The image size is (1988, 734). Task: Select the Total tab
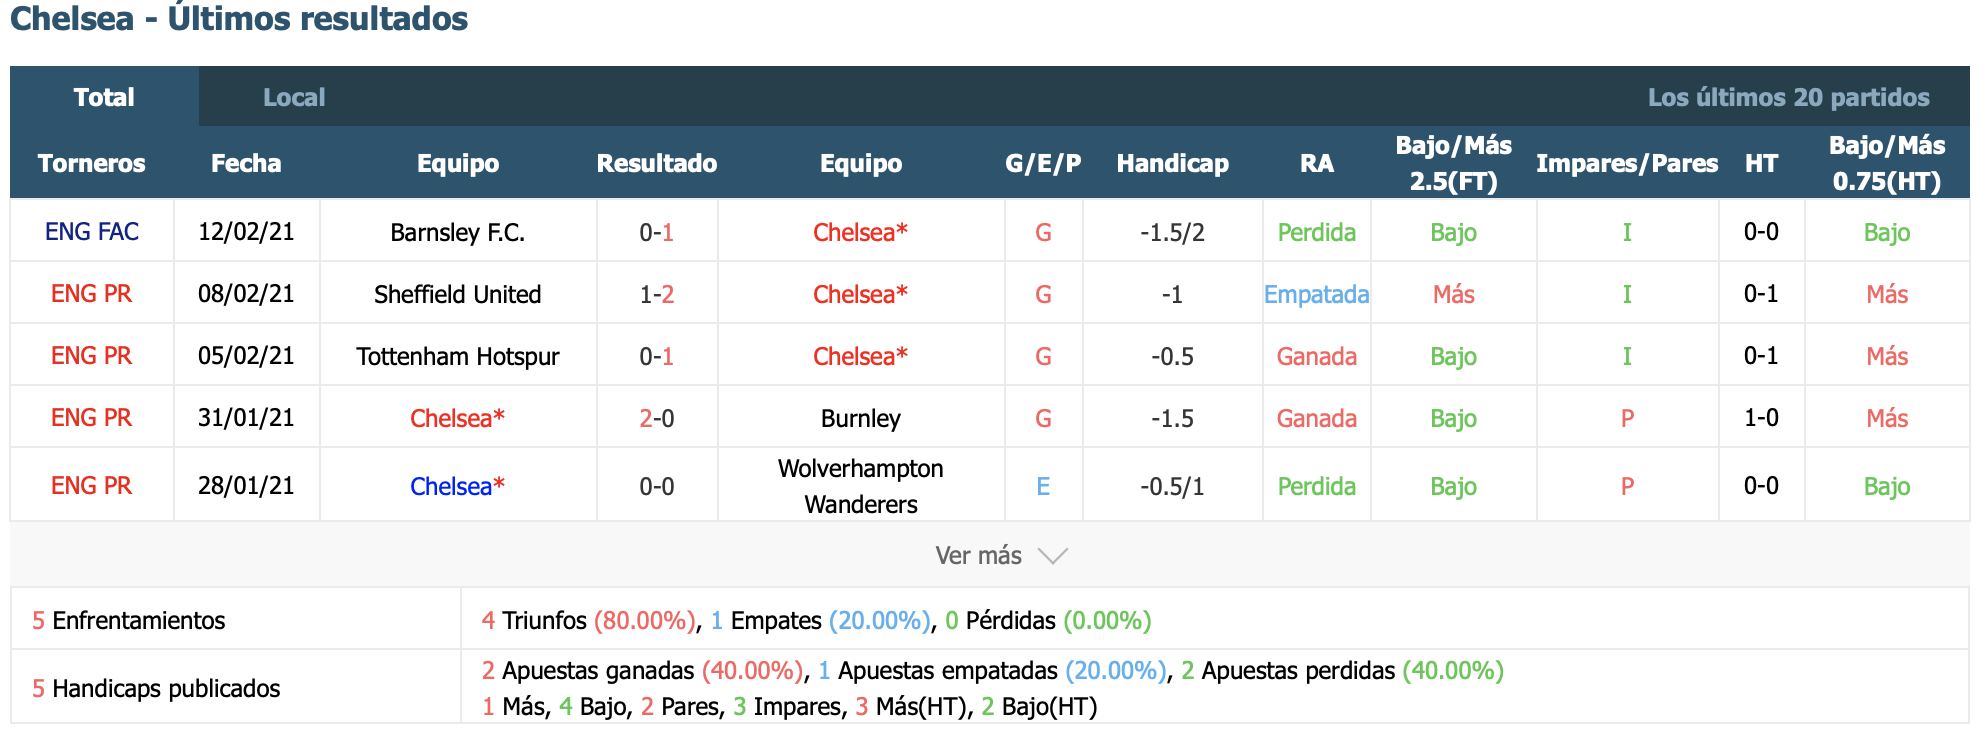[104, 97]
